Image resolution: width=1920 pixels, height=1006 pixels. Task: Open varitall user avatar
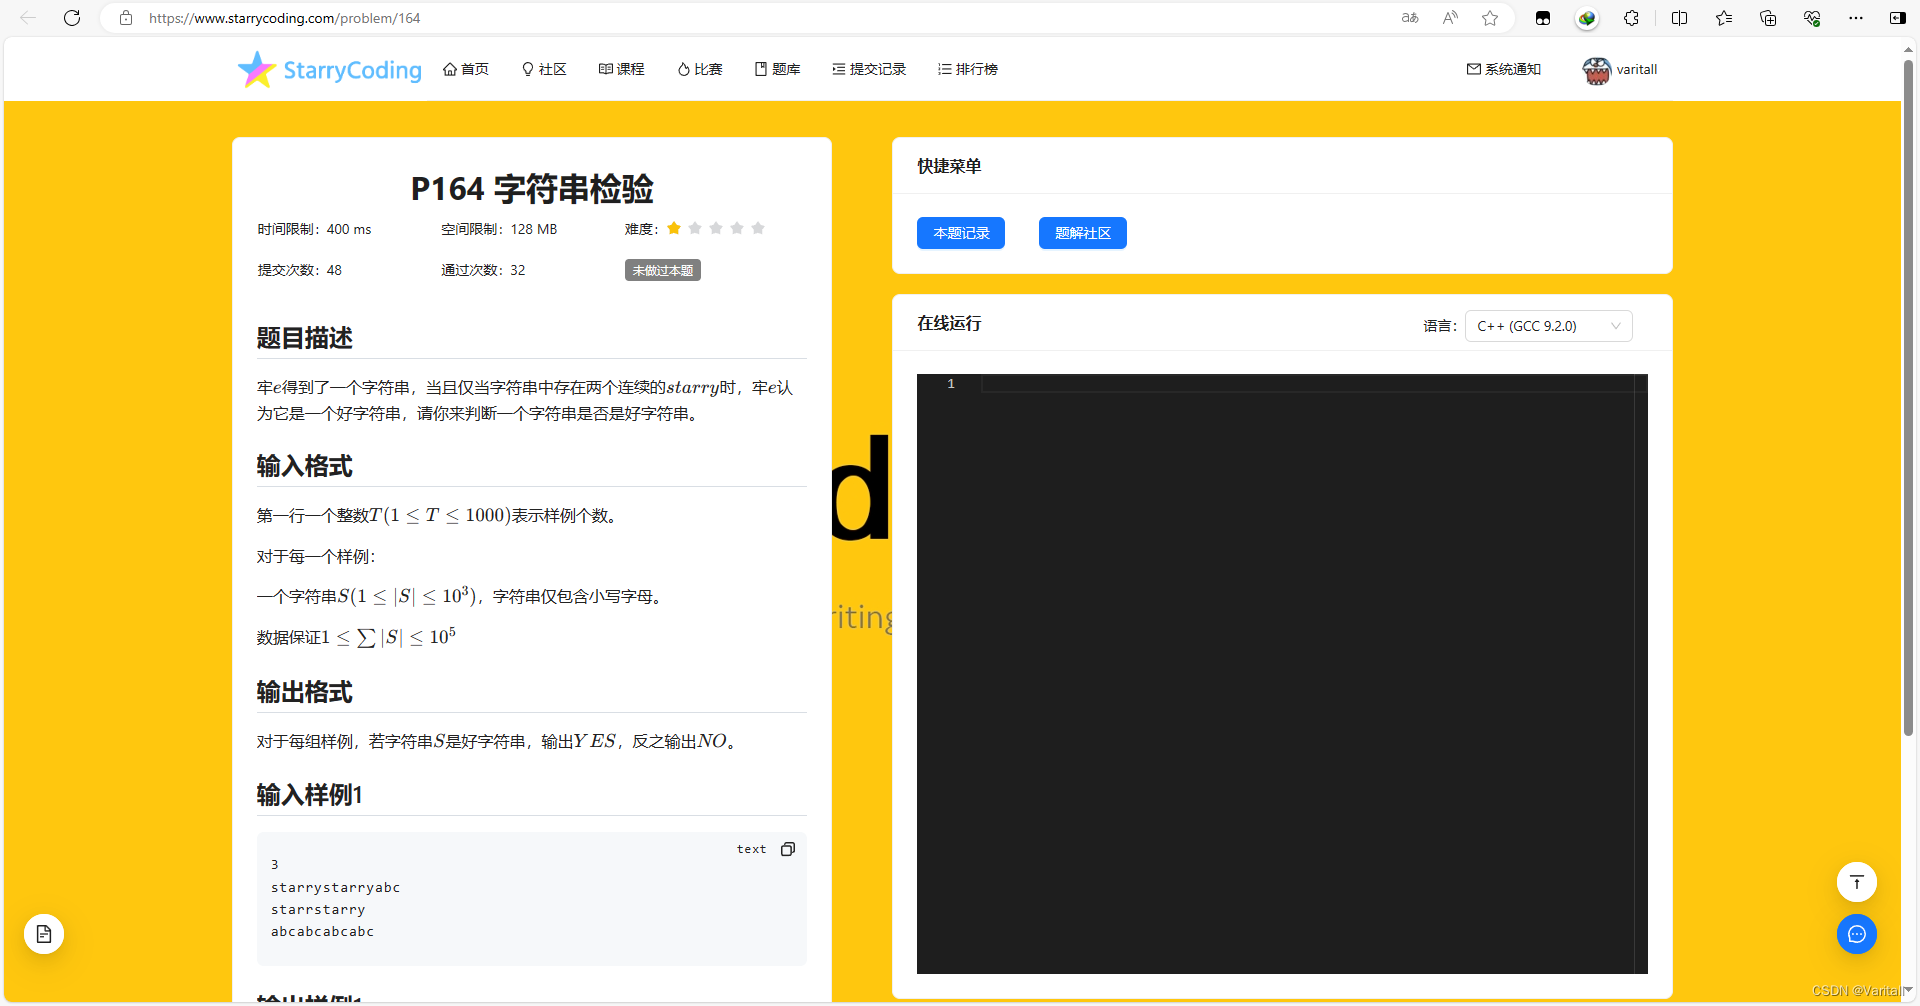(1597, 70)
